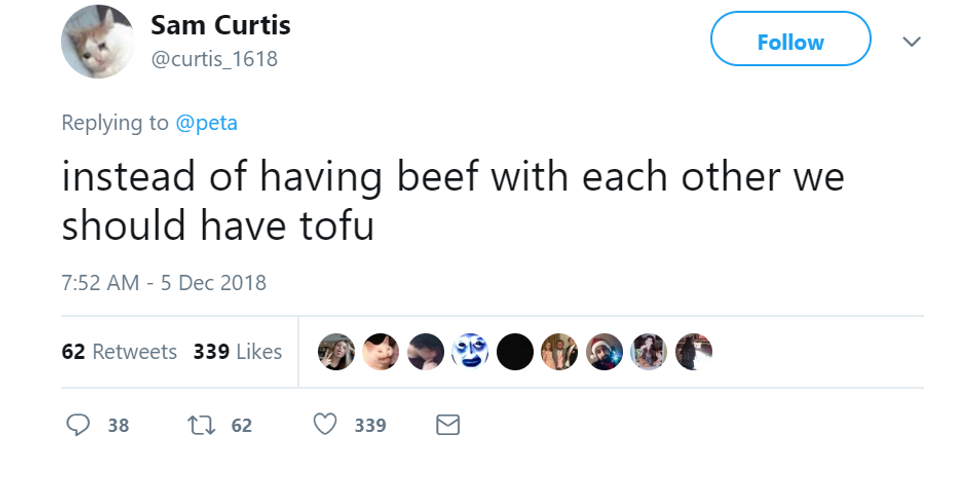The height and width of the screenshot is (478, 980).
Task: Click the 7:52 AM - 5 Dec 2018 timestamp
Action: pos(164,282)
